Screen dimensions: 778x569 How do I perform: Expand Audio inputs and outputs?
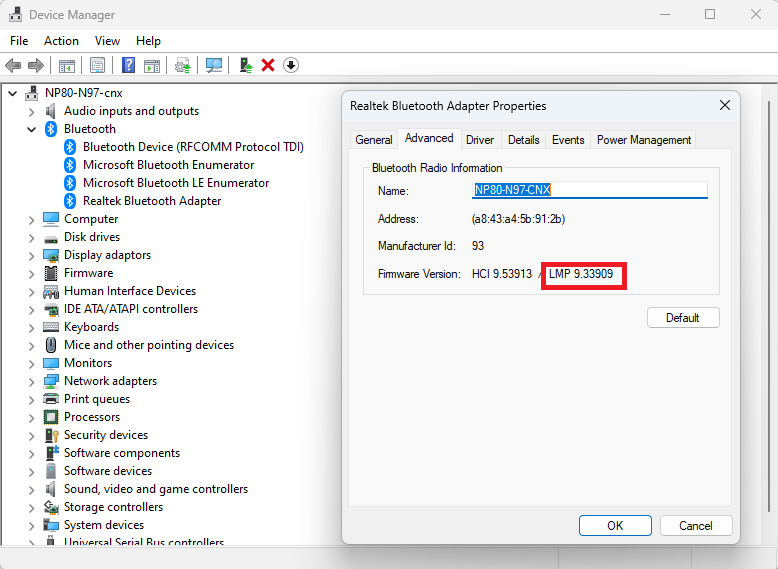31,112
